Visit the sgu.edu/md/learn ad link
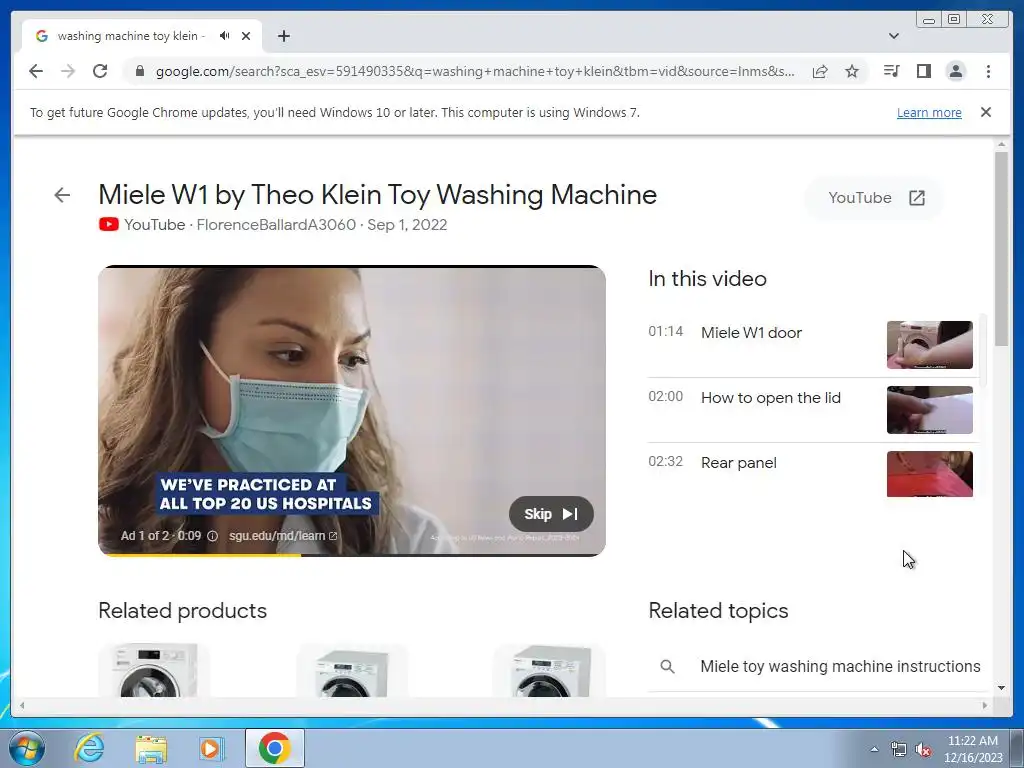The width and height of the screenshot is (1024, 768). pyautogui.click(x=283, y=536)
